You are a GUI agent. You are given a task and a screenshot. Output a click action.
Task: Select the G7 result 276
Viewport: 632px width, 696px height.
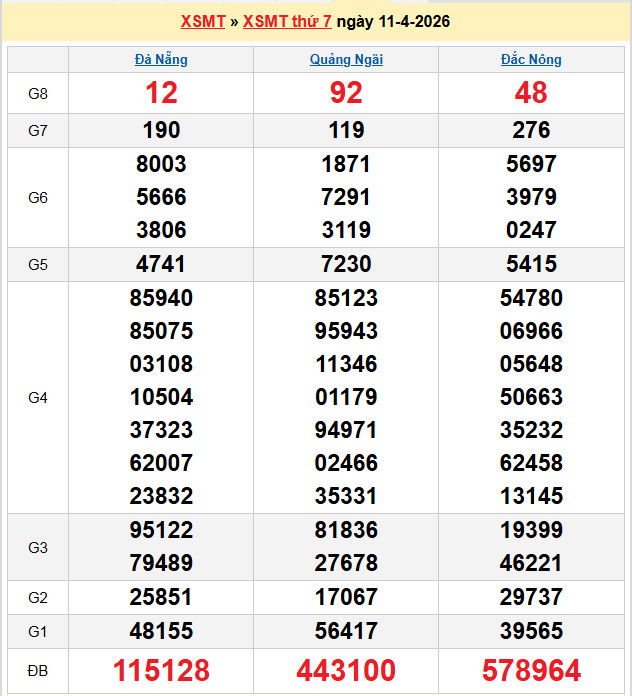coord(531,130)
